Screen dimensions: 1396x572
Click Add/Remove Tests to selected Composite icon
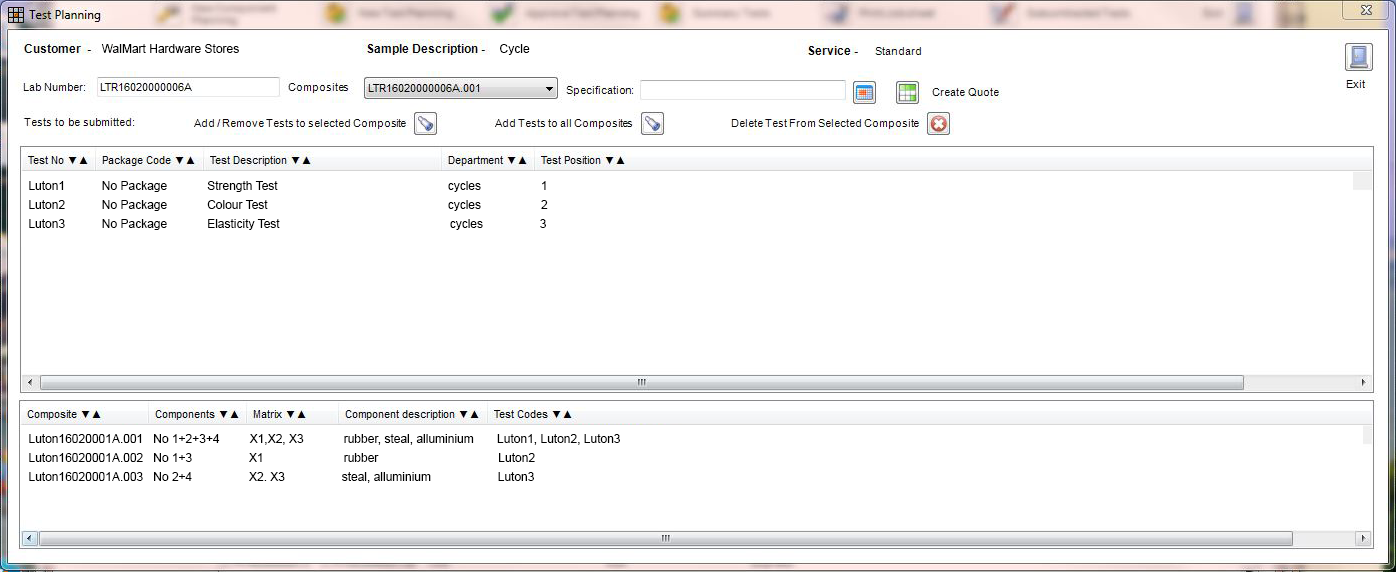(x=425, y=124)
